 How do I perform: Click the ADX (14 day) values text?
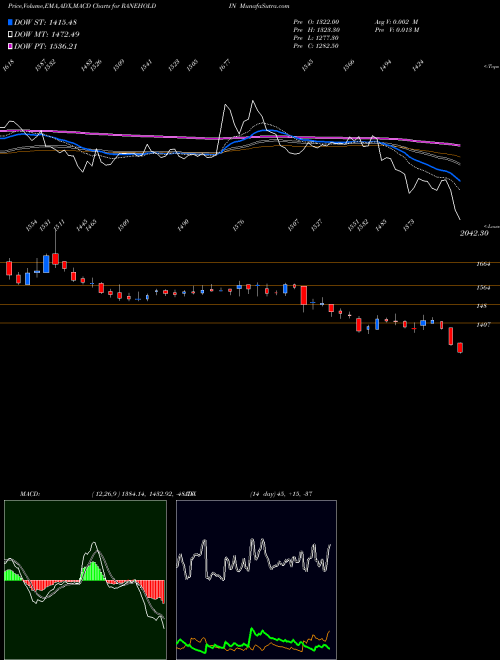click(281, 493)
